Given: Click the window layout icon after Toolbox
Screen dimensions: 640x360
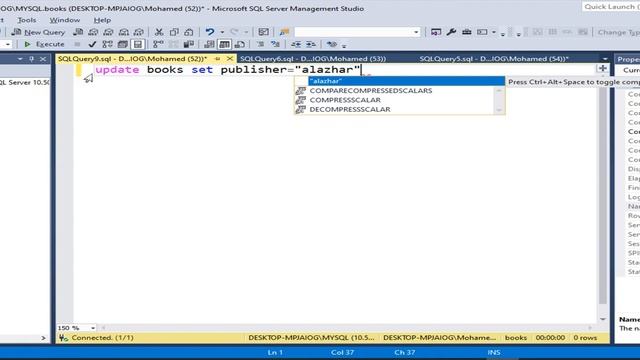Looking at the screenshot, I should [482, 32].
